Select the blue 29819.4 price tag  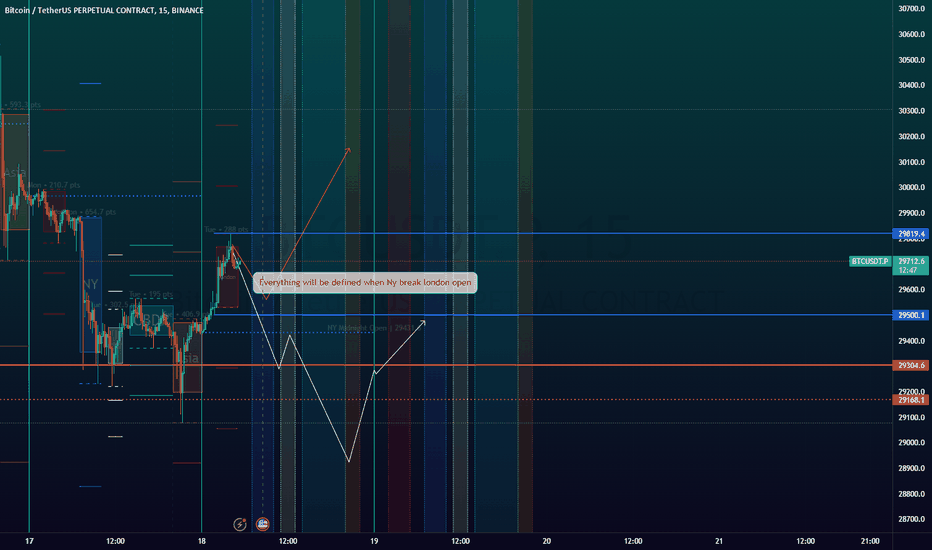pos(911,234)
